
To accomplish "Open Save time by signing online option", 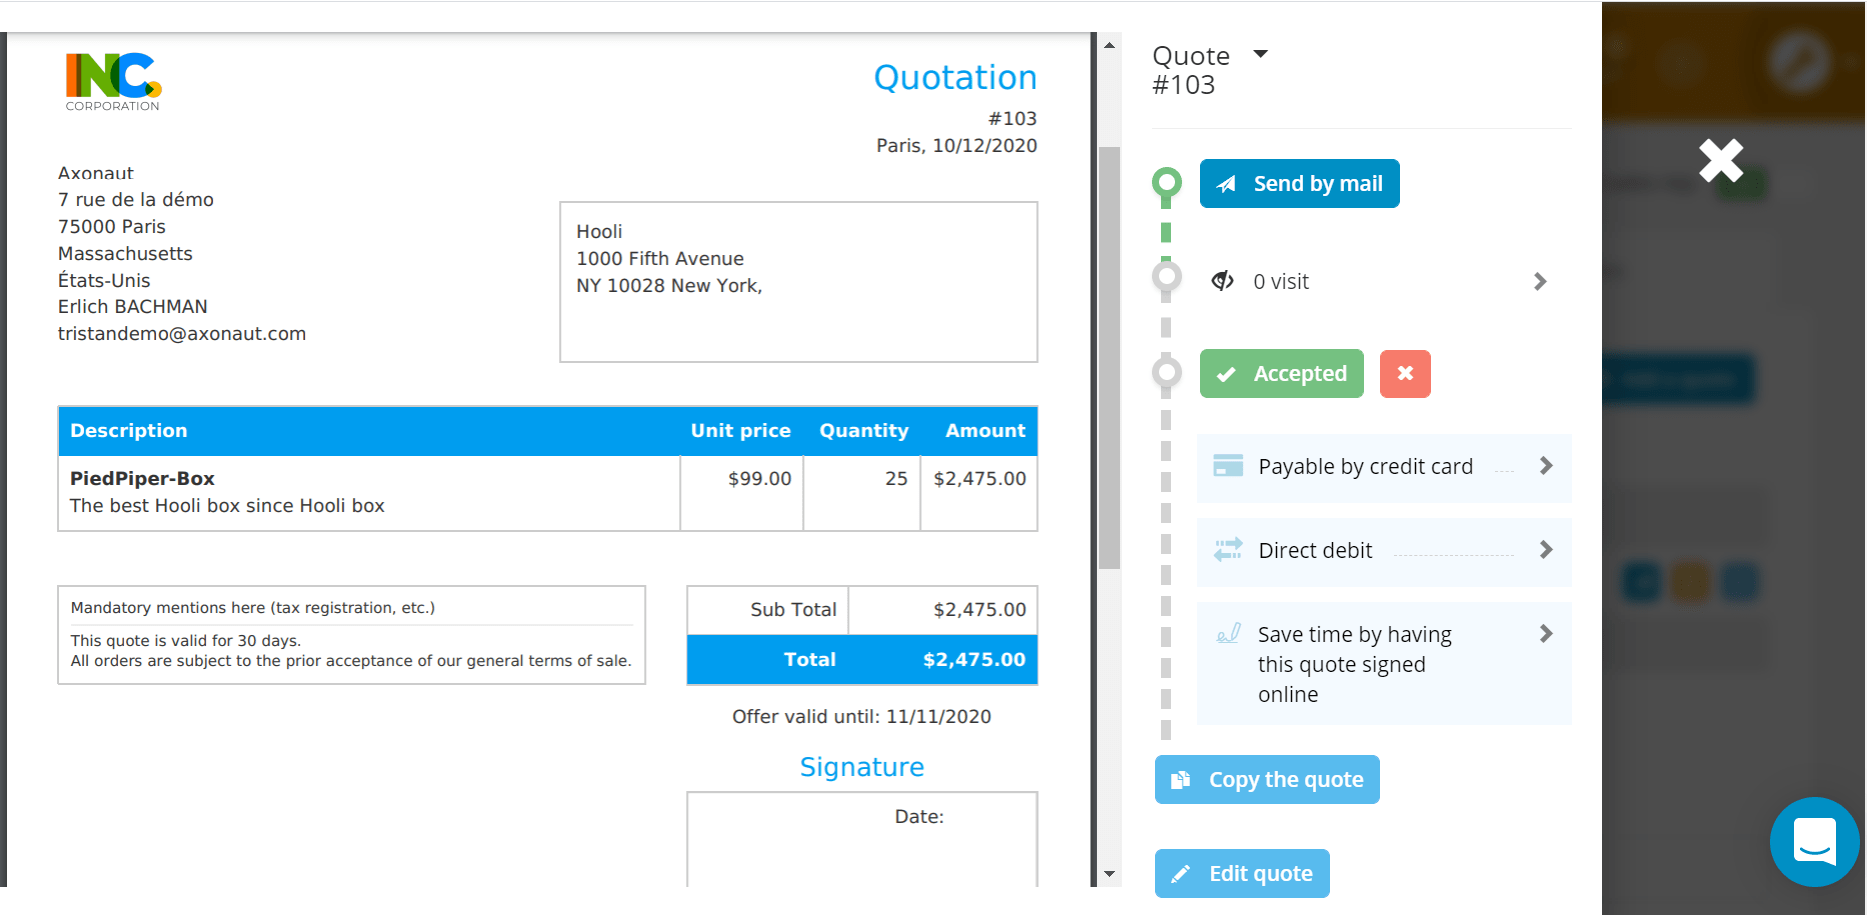I will 1384,664.
